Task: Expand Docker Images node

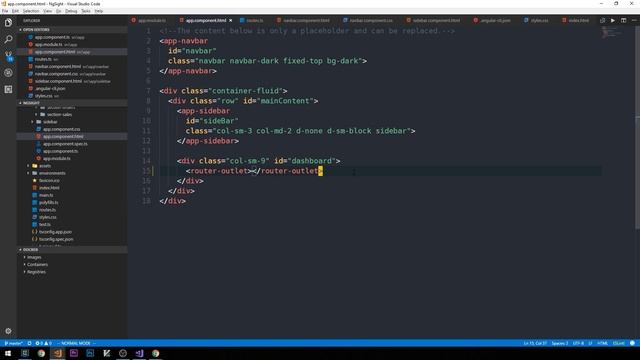Action: (x=34, y=258)
